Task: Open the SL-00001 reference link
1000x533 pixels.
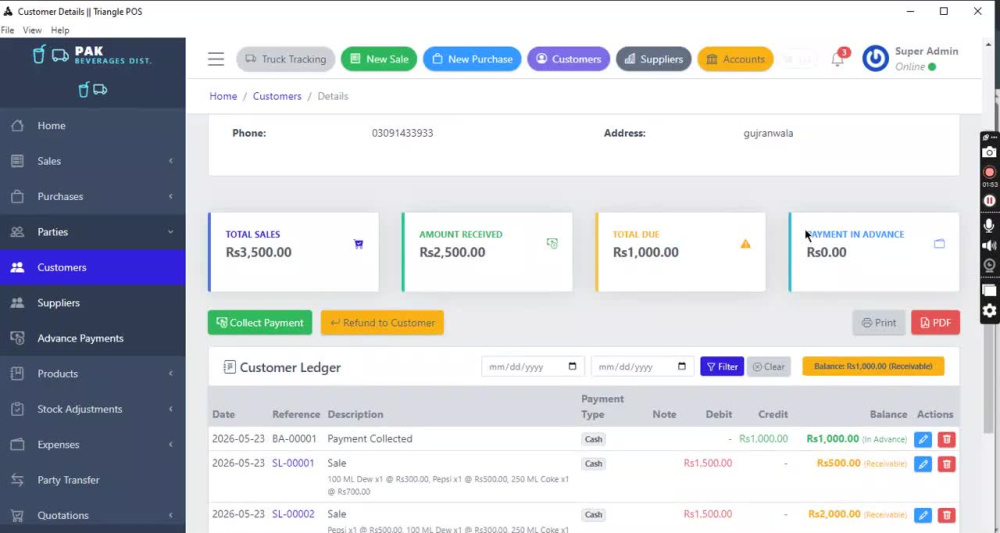Action: (293, 463)
